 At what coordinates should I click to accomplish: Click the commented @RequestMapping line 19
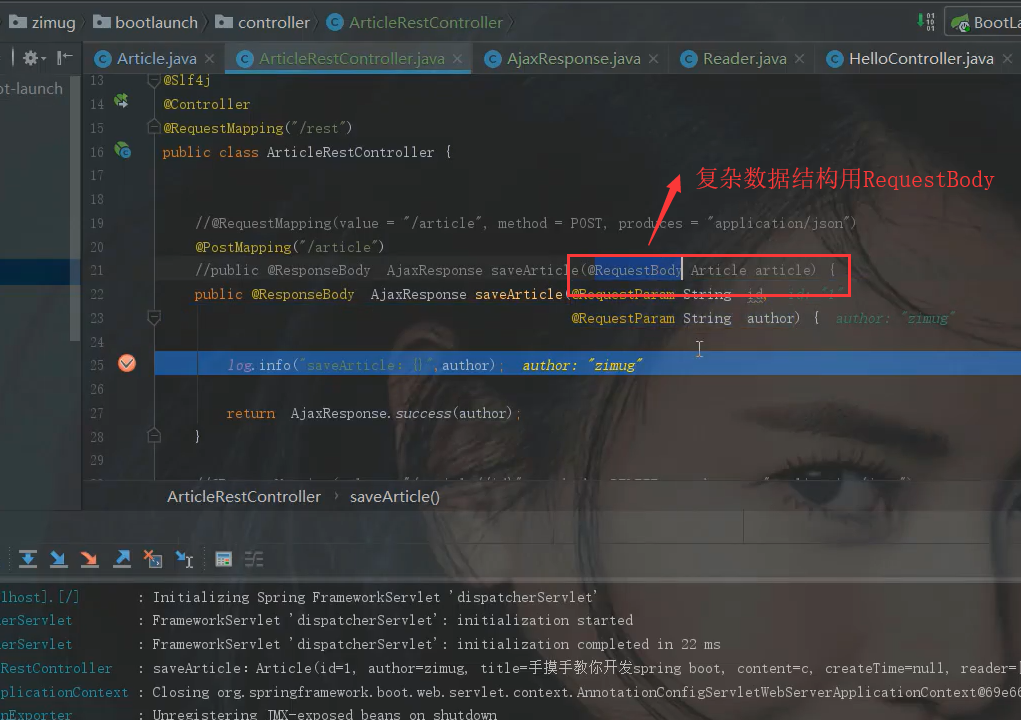coord(525,223)
